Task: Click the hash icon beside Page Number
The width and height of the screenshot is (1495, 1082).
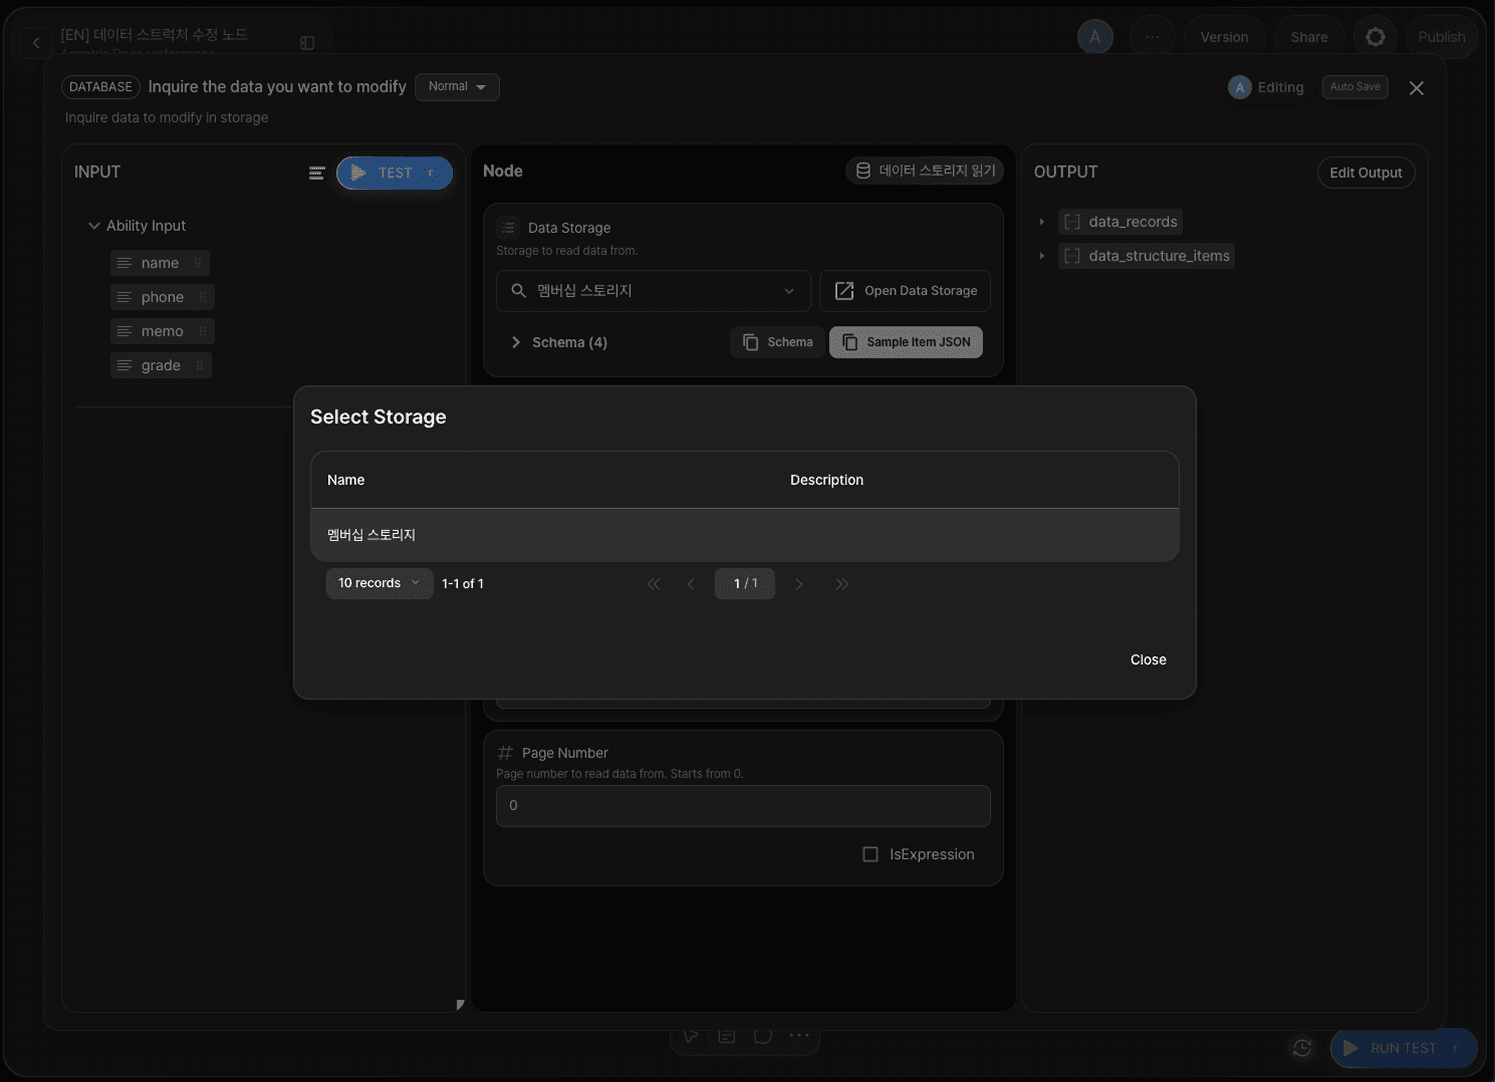Action: point(505,753)
